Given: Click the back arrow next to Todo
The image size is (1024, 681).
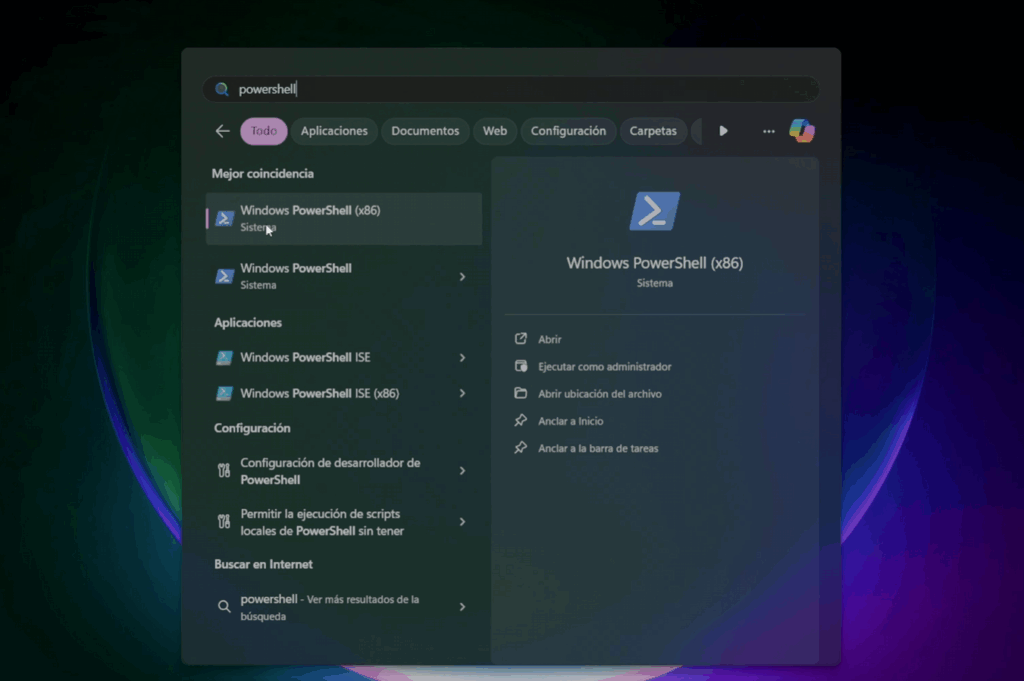Looking at the screenshot, I should (223, 131).
